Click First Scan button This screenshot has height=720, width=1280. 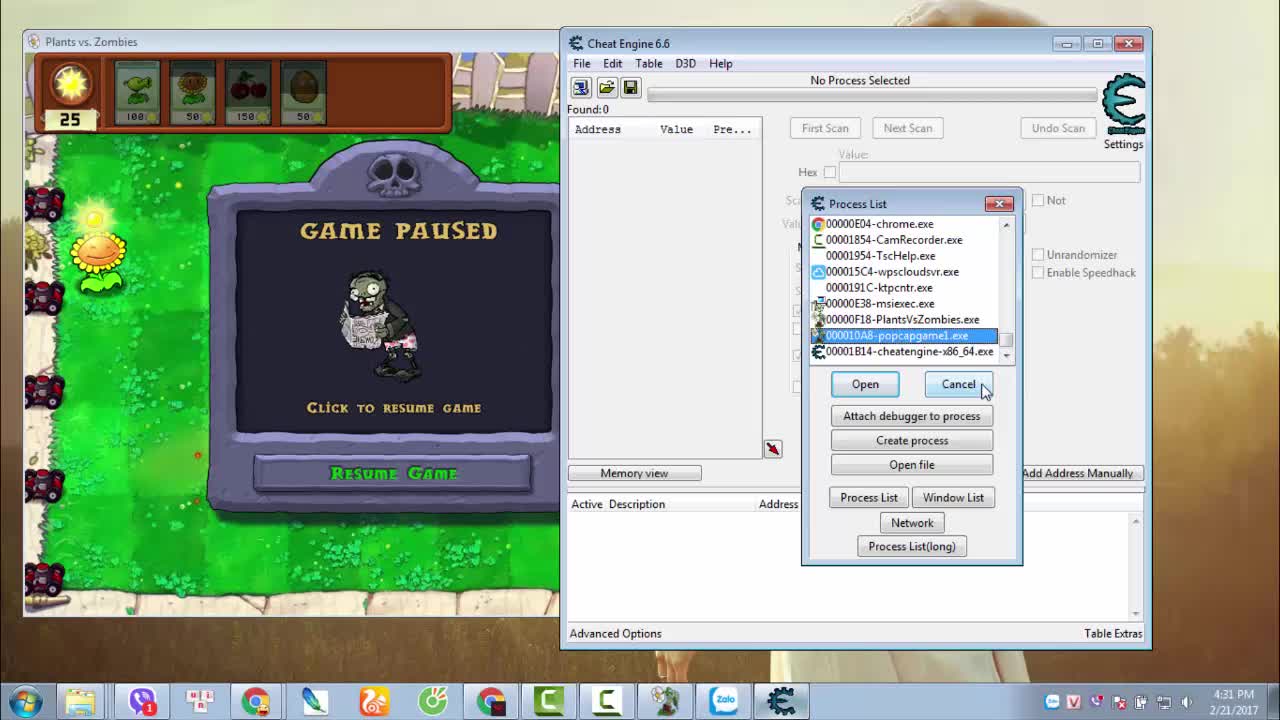[x=825, y=128]
